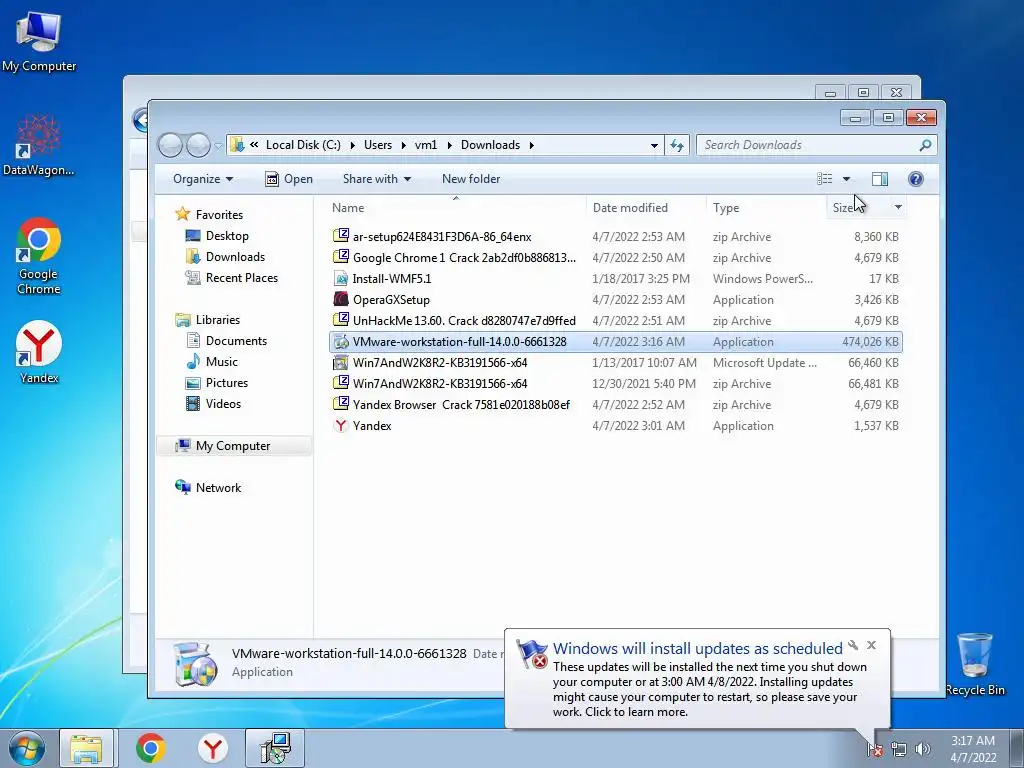Select the Yandex Browser Crack archive
The image size is (1024, 768).
[x=615, y=405]
